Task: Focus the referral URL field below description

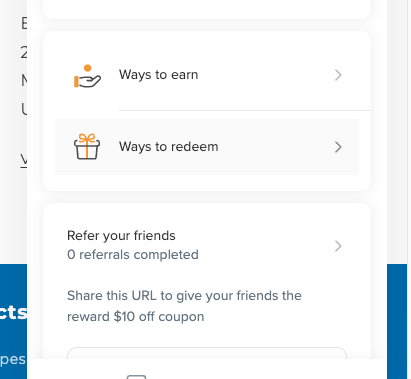Action: coord(207,353)
